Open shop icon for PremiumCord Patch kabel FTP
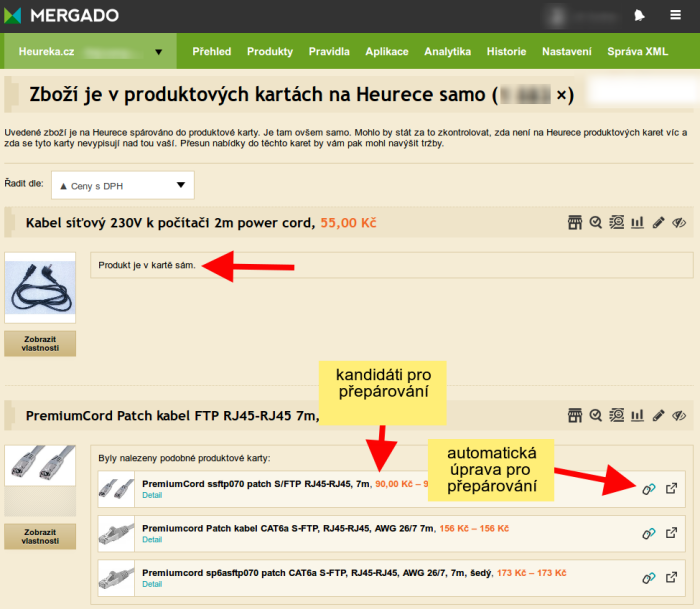The width and height of the screenshot is (700, 609). (x=575, y=416)
